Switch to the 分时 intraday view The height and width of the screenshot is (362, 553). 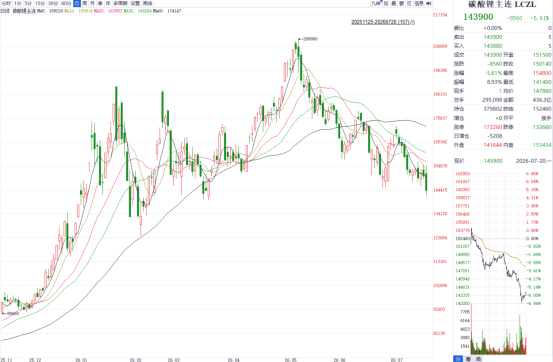(6, 3)
